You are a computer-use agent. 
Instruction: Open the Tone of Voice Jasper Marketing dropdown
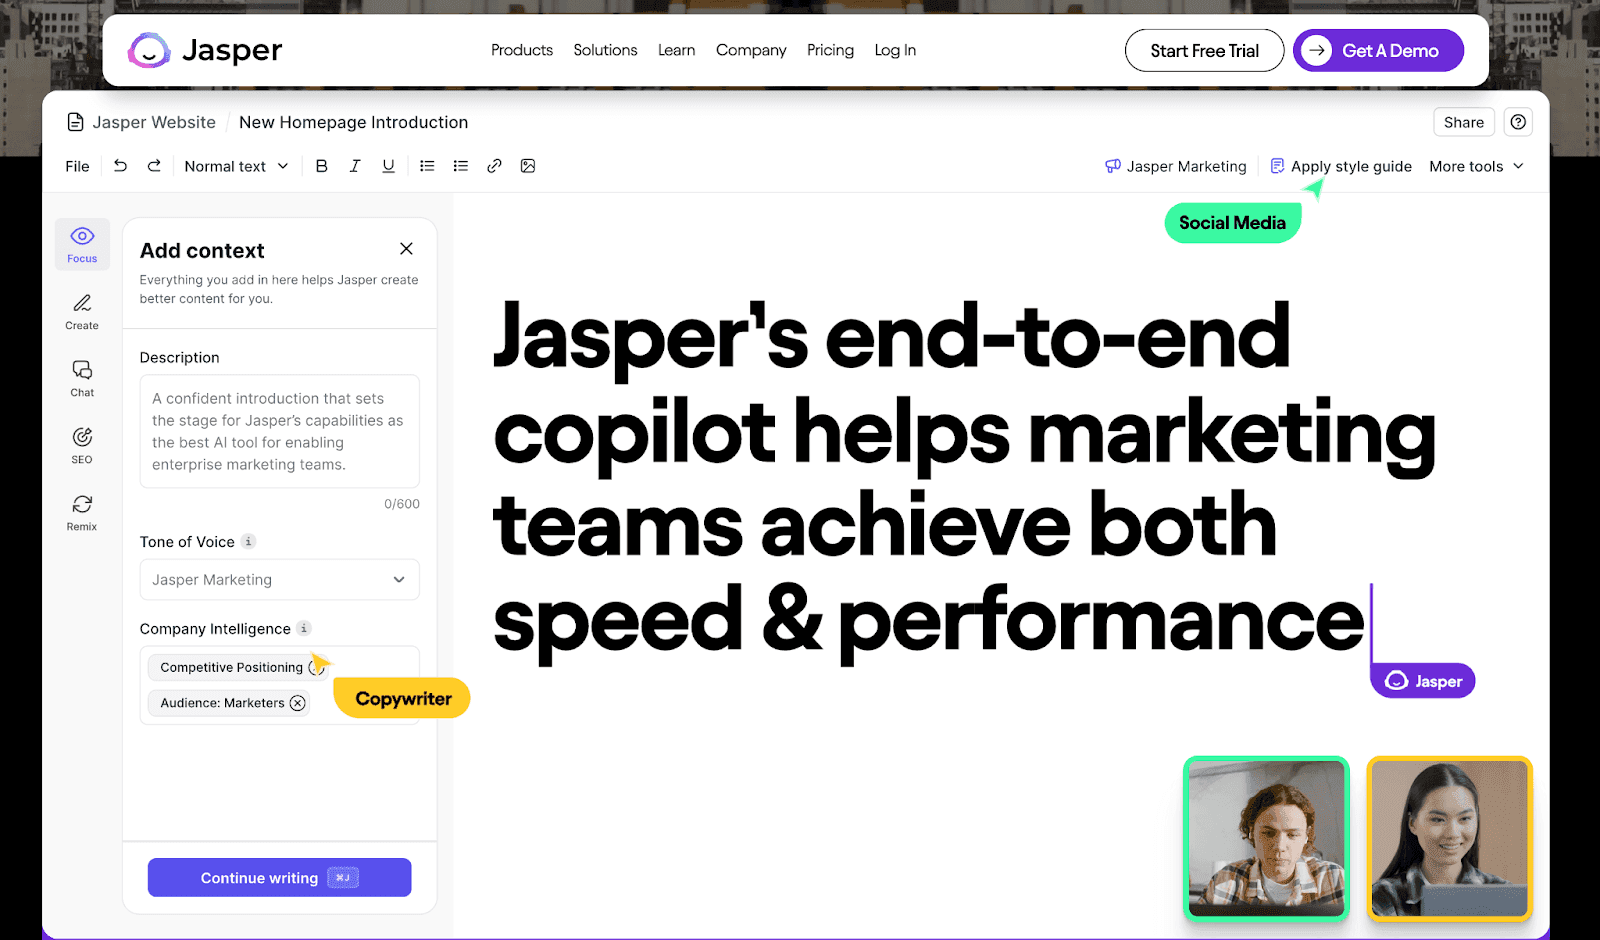(279, 580)
